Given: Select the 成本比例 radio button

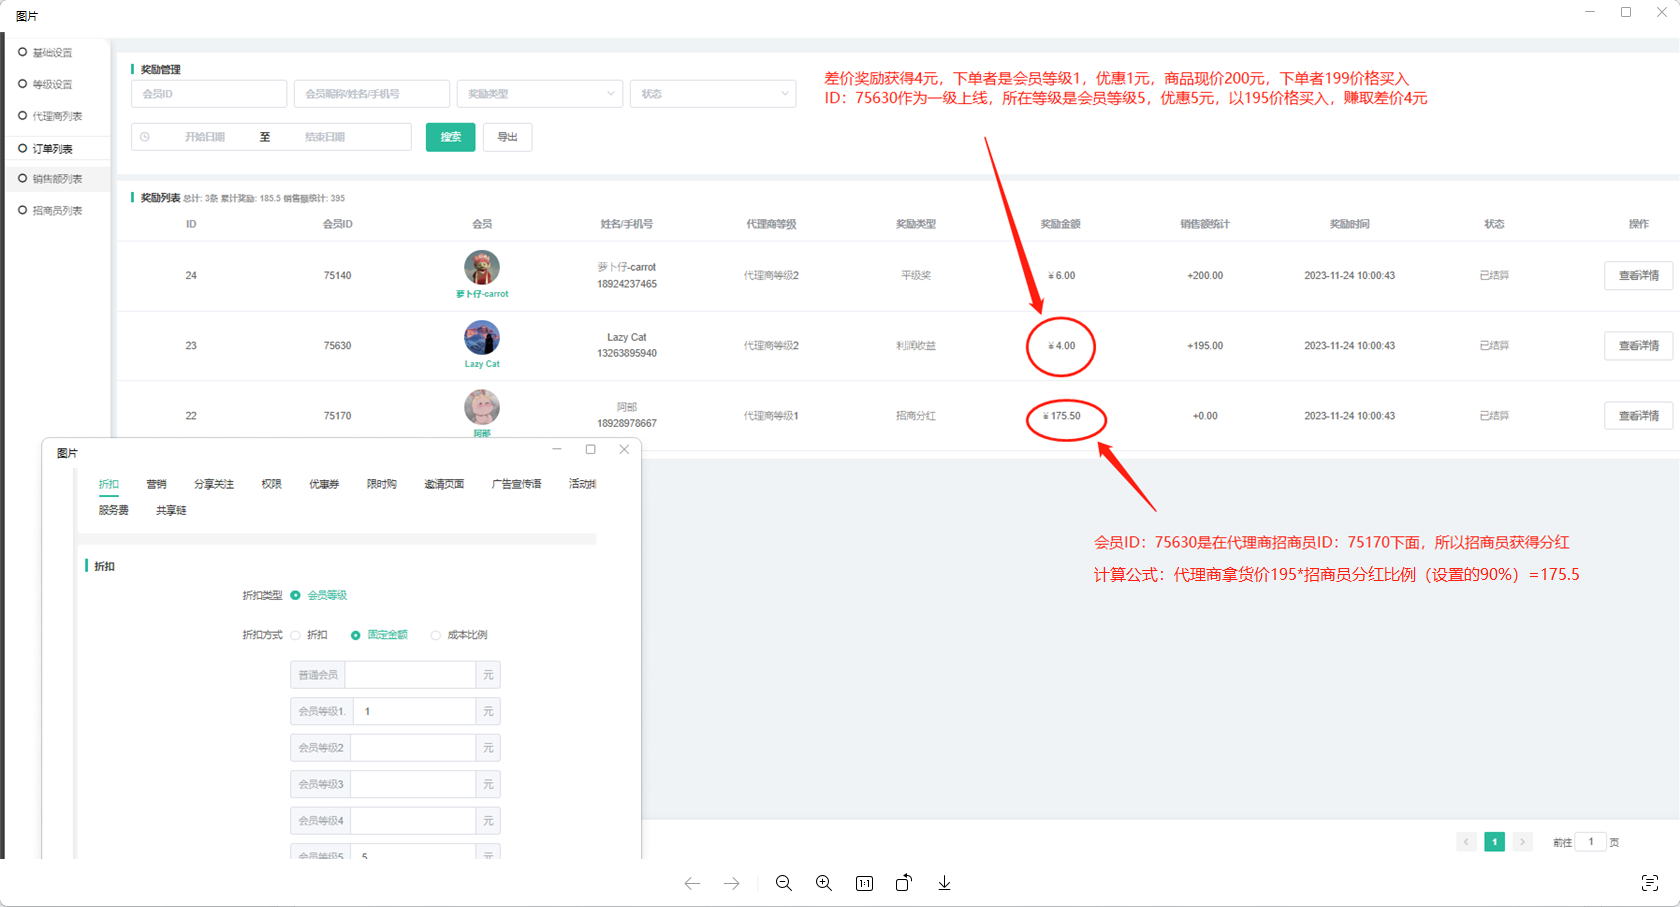Looking at the screenshot, I should coord(436,635).
